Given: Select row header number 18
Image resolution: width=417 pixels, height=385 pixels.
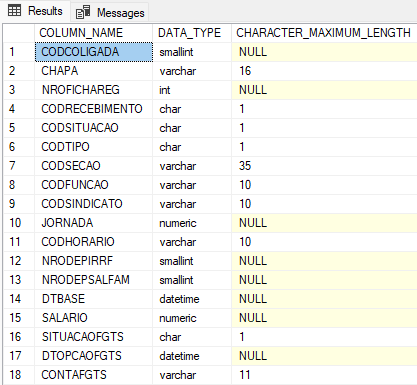Looking at the screenshot, I should tap(19, 375).
